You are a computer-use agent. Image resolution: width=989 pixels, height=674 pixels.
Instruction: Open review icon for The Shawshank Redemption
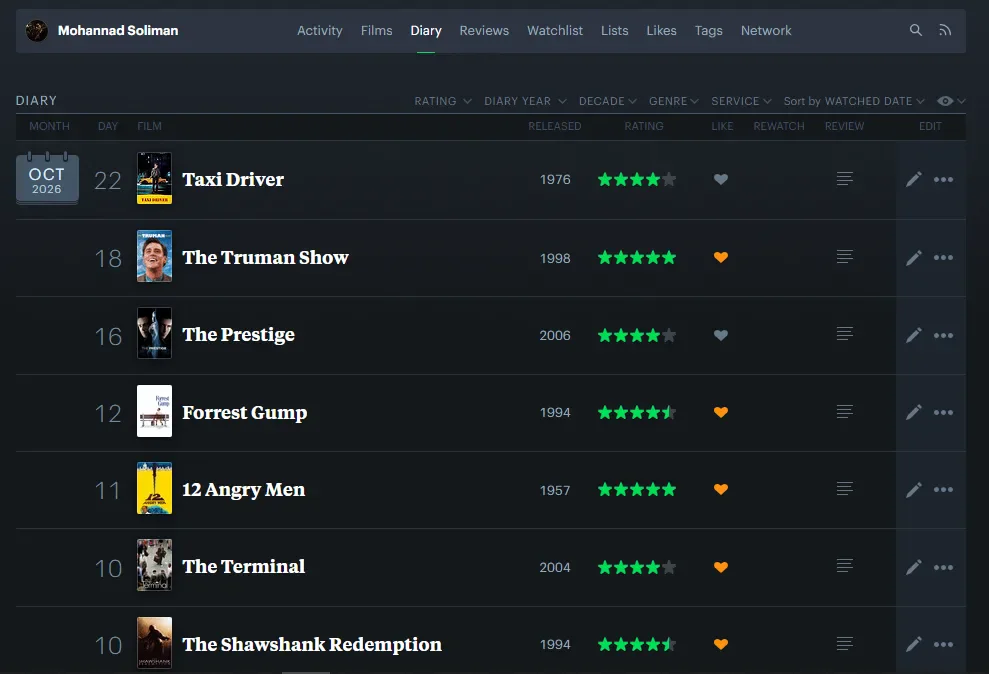click(845, 644)
